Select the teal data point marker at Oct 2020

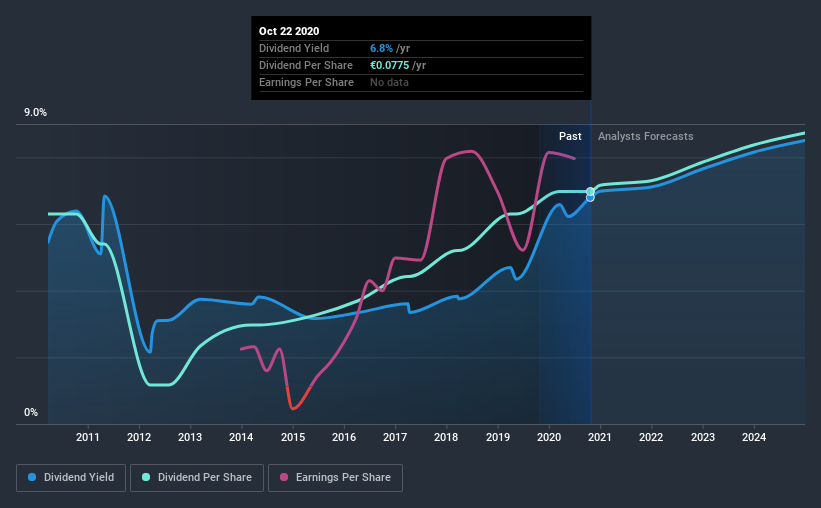(x=590, y=192)
